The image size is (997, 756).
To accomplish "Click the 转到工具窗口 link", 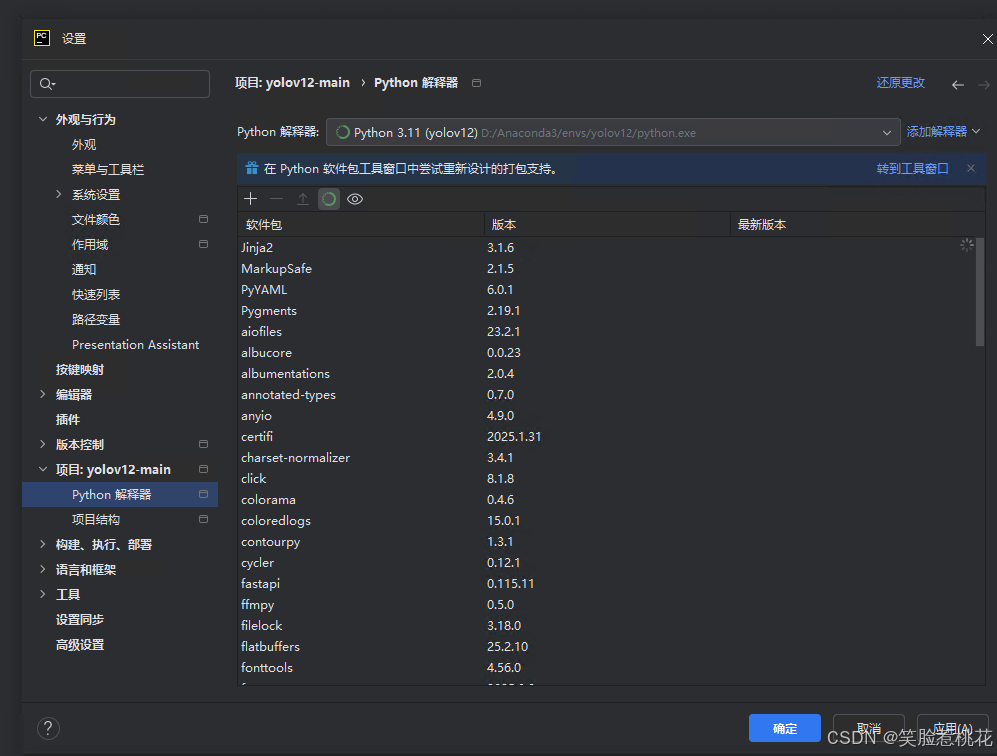I will coord(912,168).
